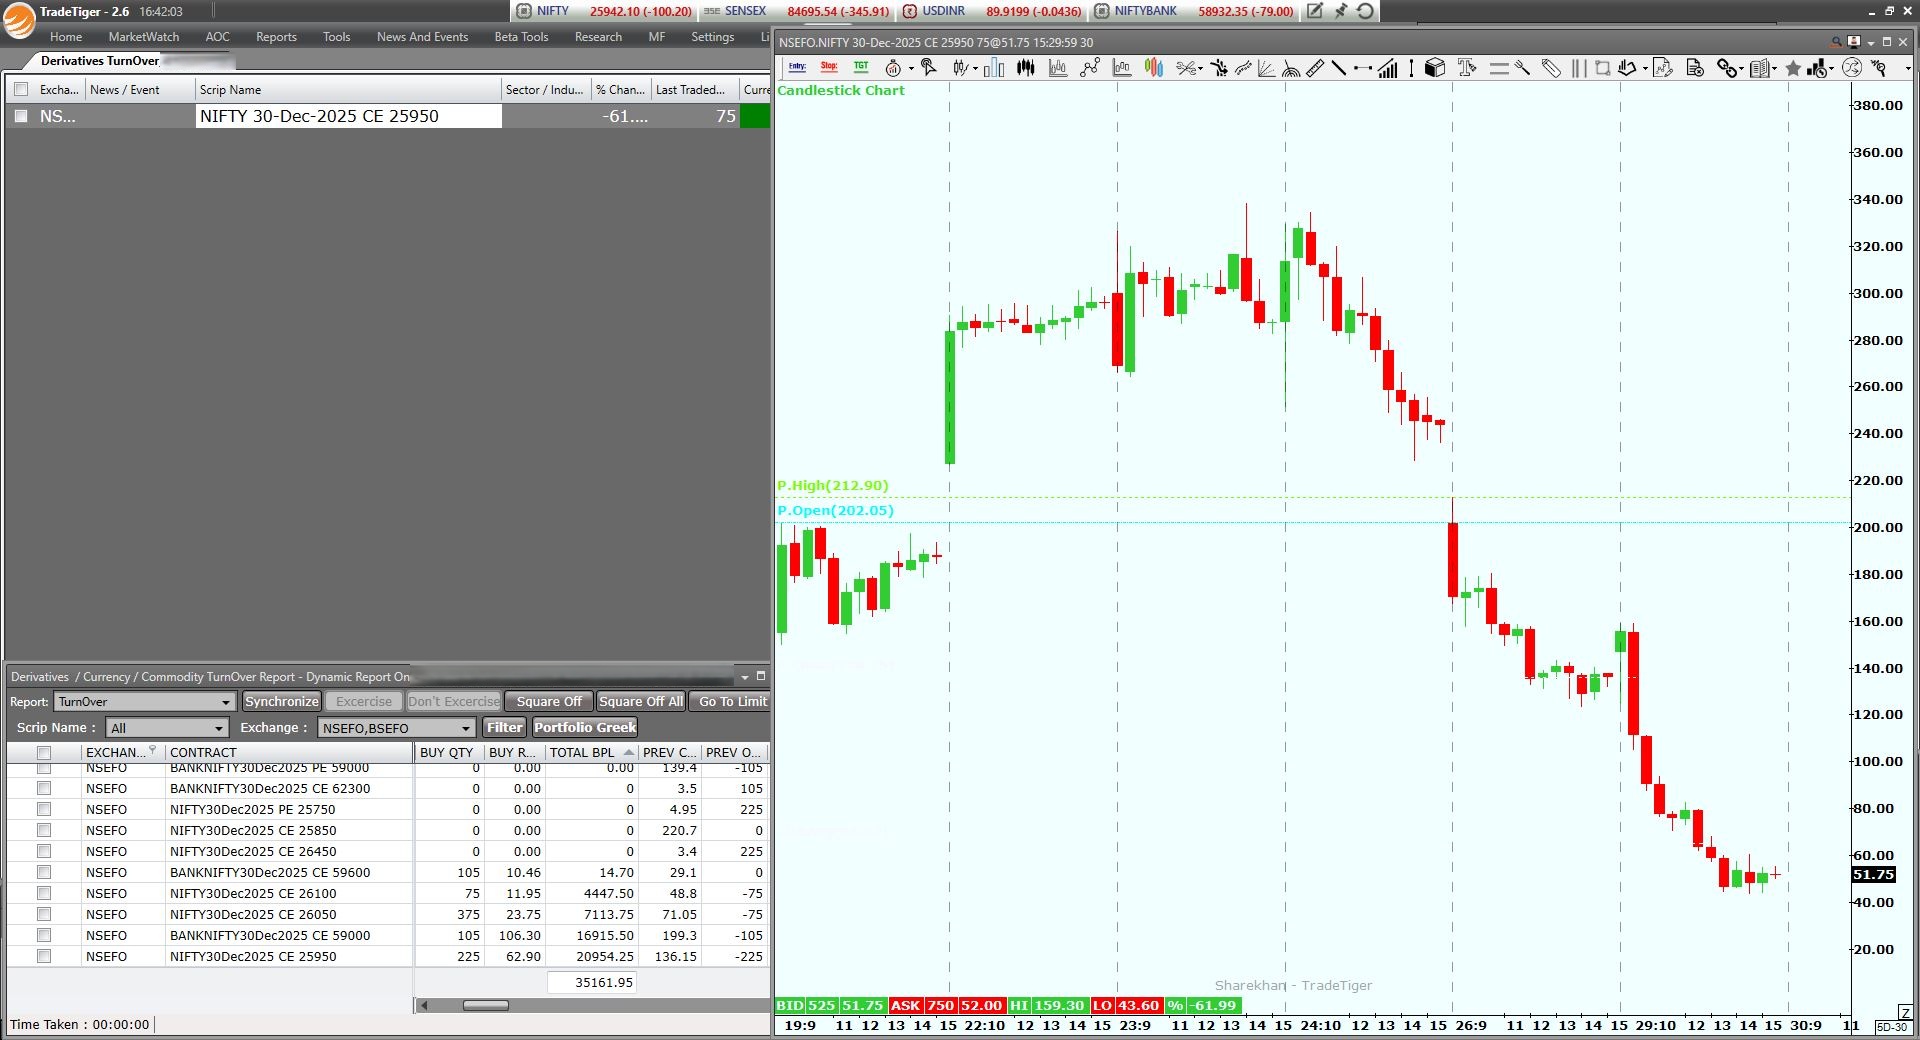Click the Entry marker icon in chart toolbar
Image resolution: width=1920 pixels, height=1040 pixels.
(x=797, y=67)
